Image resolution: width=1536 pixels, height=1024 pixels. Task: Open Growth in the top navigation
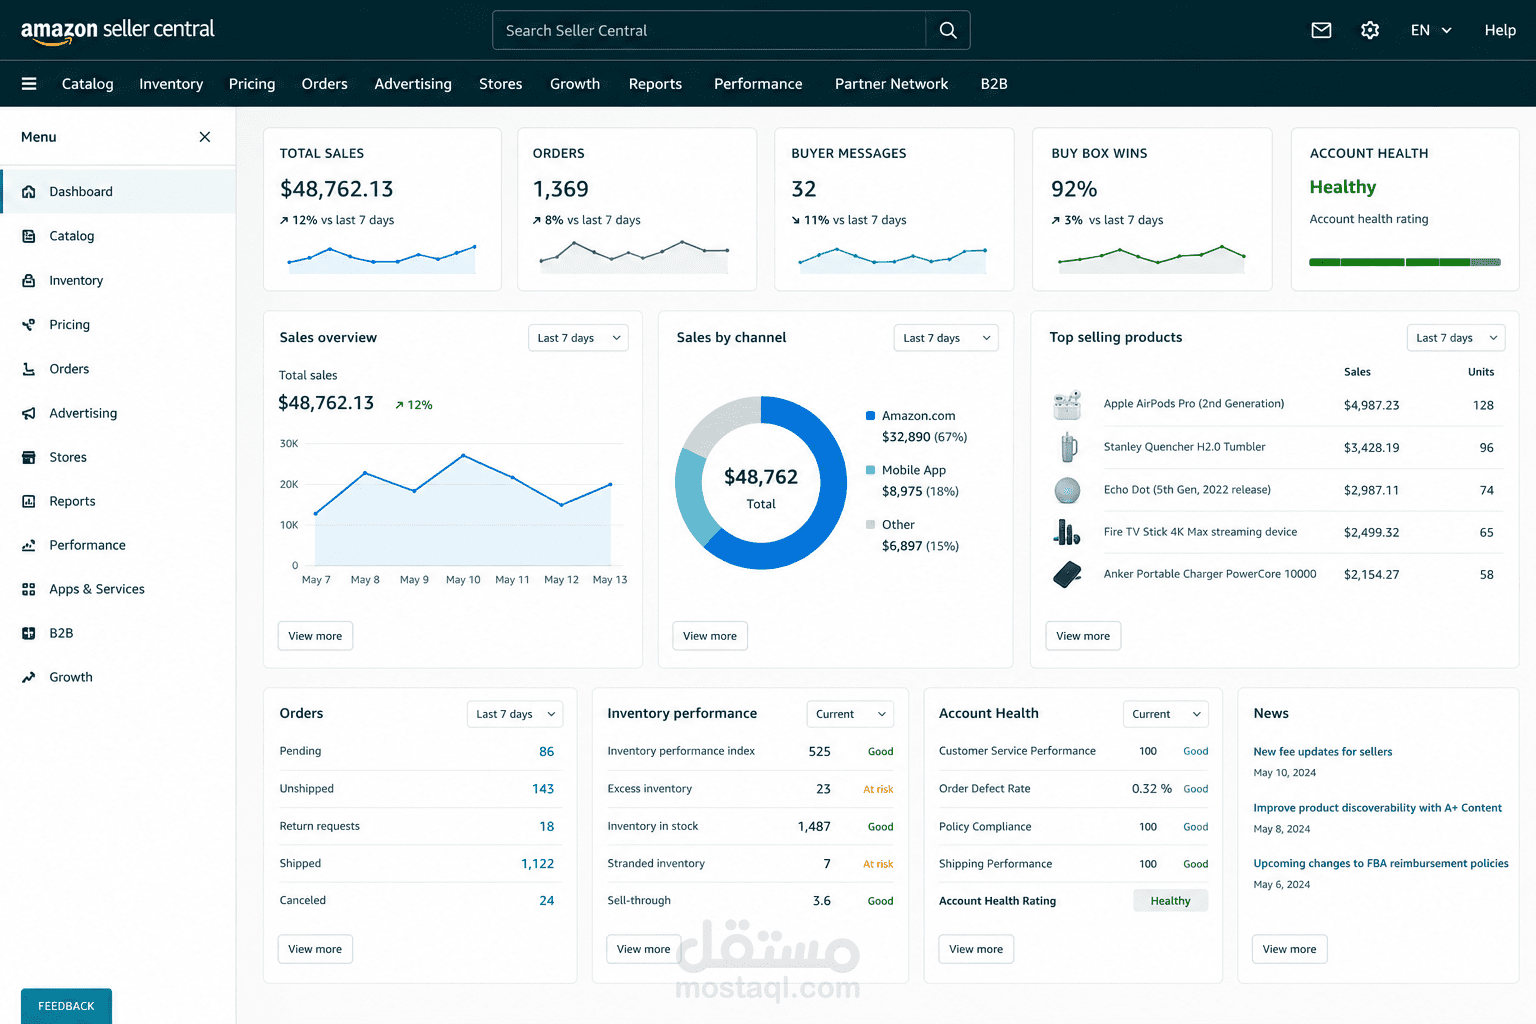[x=575, y=84]
